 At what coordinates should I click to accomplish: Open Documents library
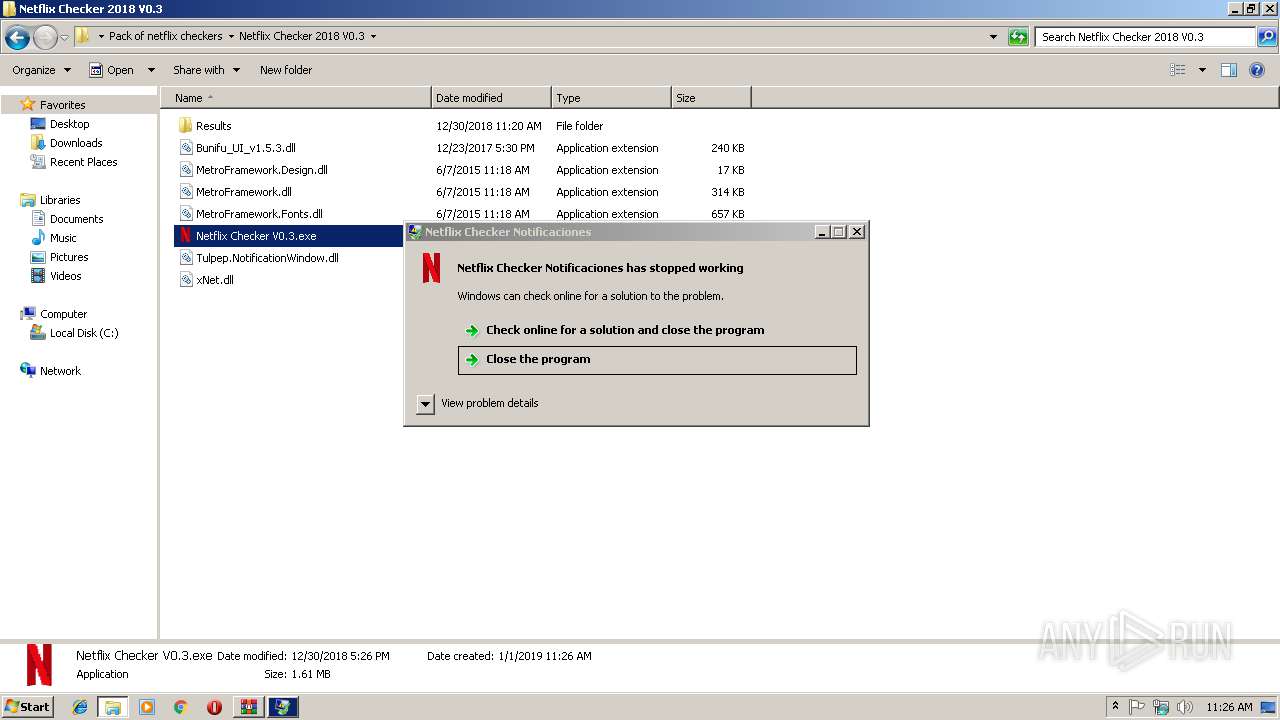click(x=76, y=219)
